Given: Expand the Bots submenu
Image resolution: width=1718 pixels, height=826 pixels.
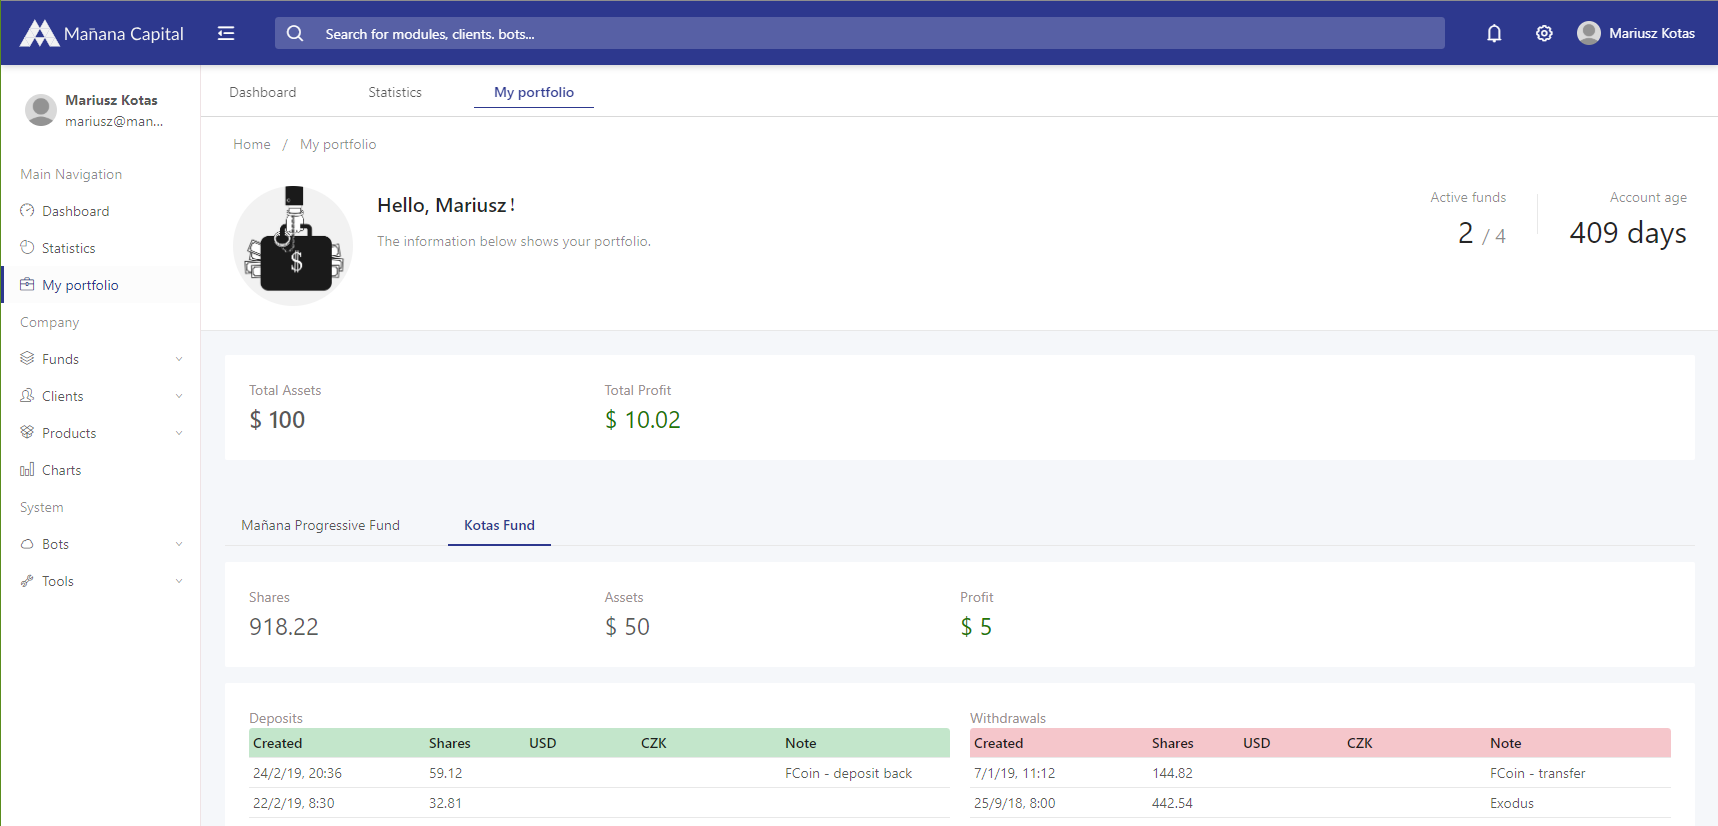Looking at the screenshot, I should pos(100,544).
